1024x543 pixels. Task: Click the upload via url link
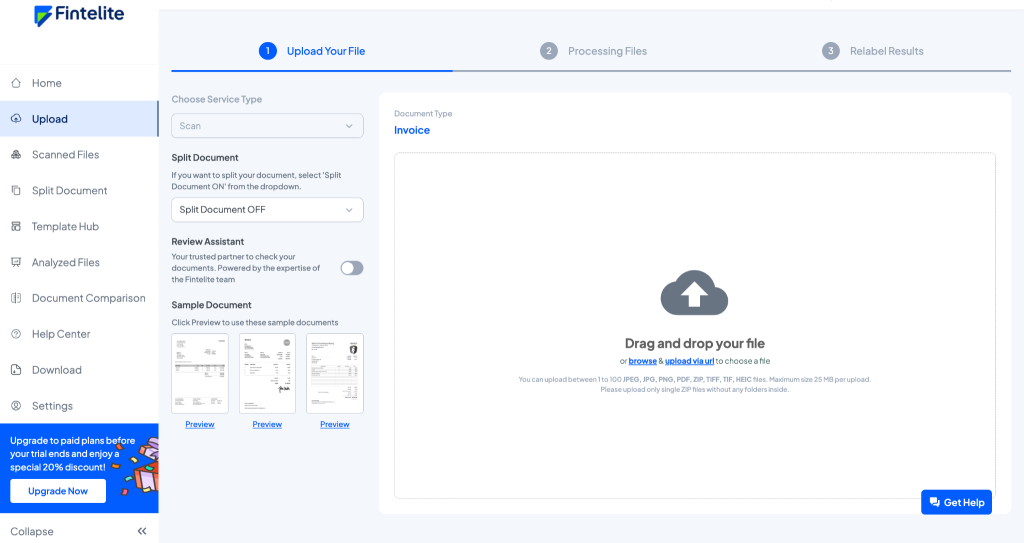[x=689, y=361]
